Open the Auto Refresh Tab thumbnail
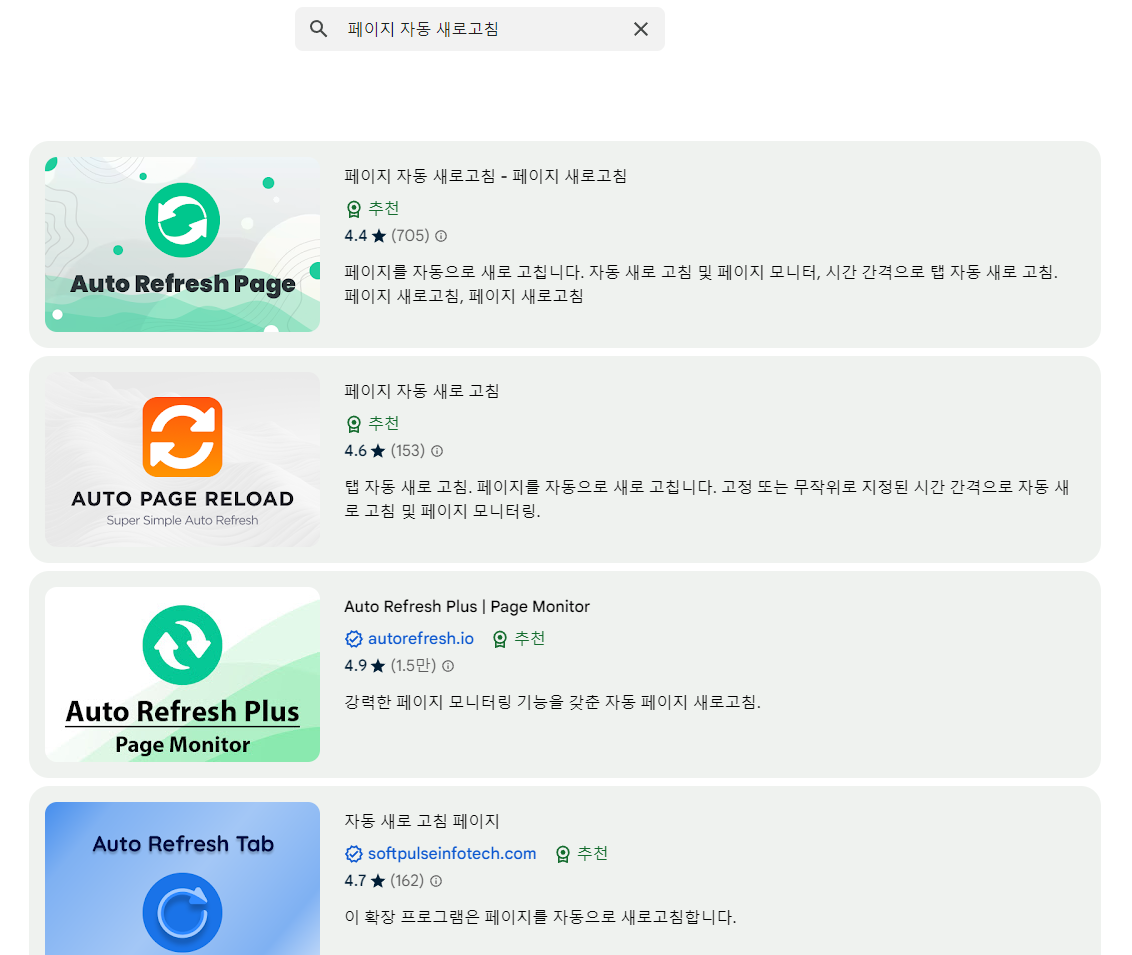1132x955 pixels. click(x=182, y=878)
